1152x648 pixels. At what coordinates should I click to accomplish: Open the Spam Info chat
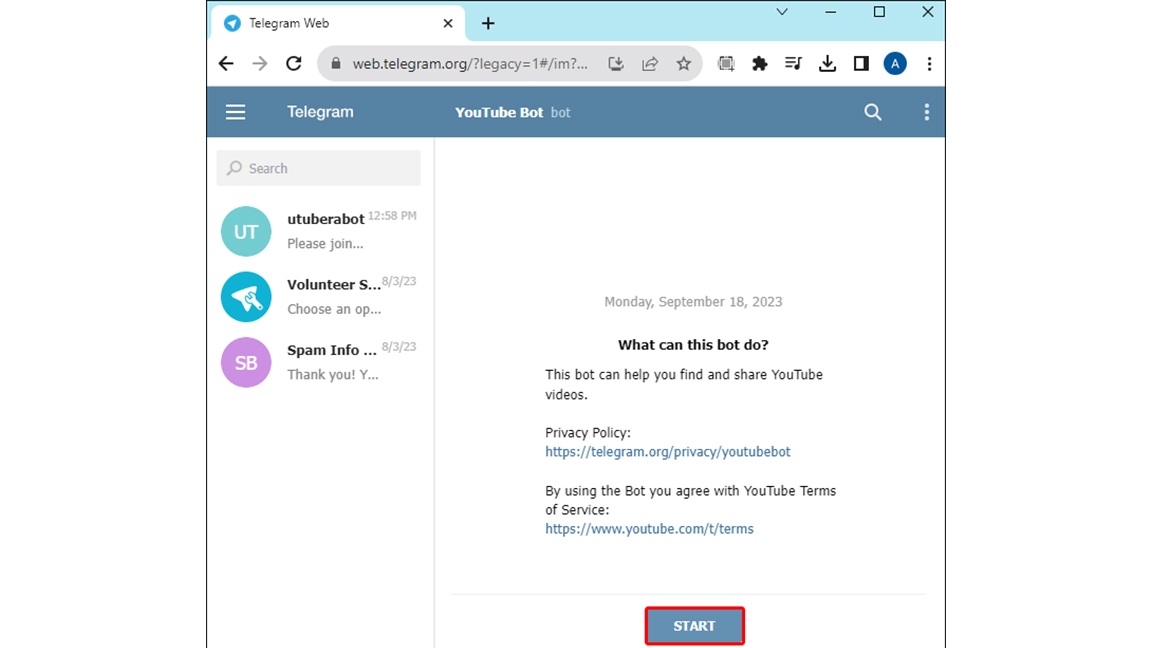click(320, 361)
